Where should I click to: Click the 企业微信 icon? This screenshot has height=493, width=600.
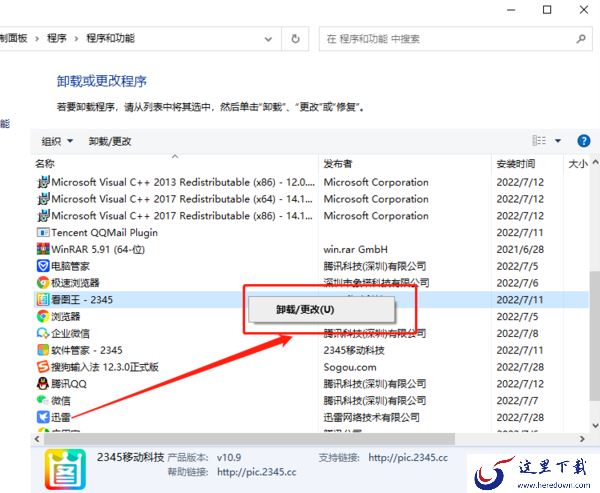point(43,333)
